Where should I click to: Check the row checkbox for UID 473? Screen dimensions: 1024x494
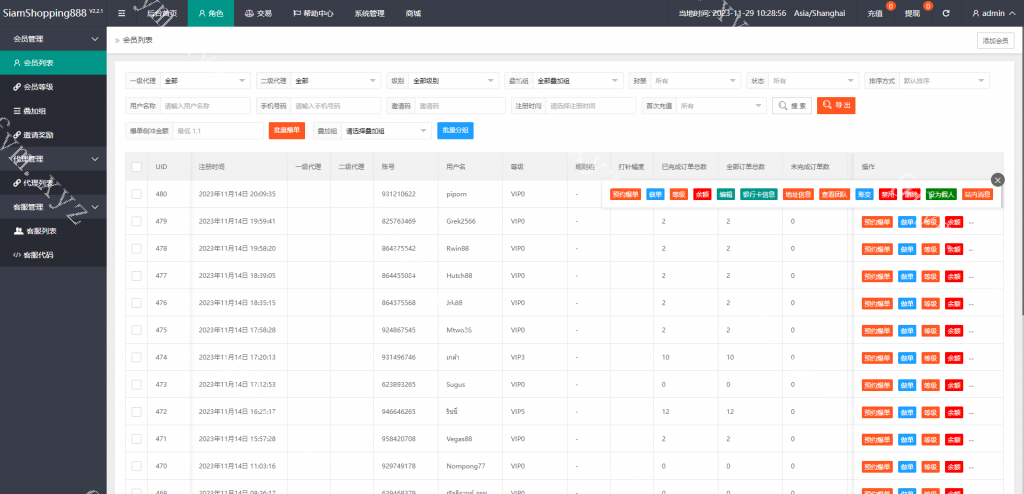point(136,385)
